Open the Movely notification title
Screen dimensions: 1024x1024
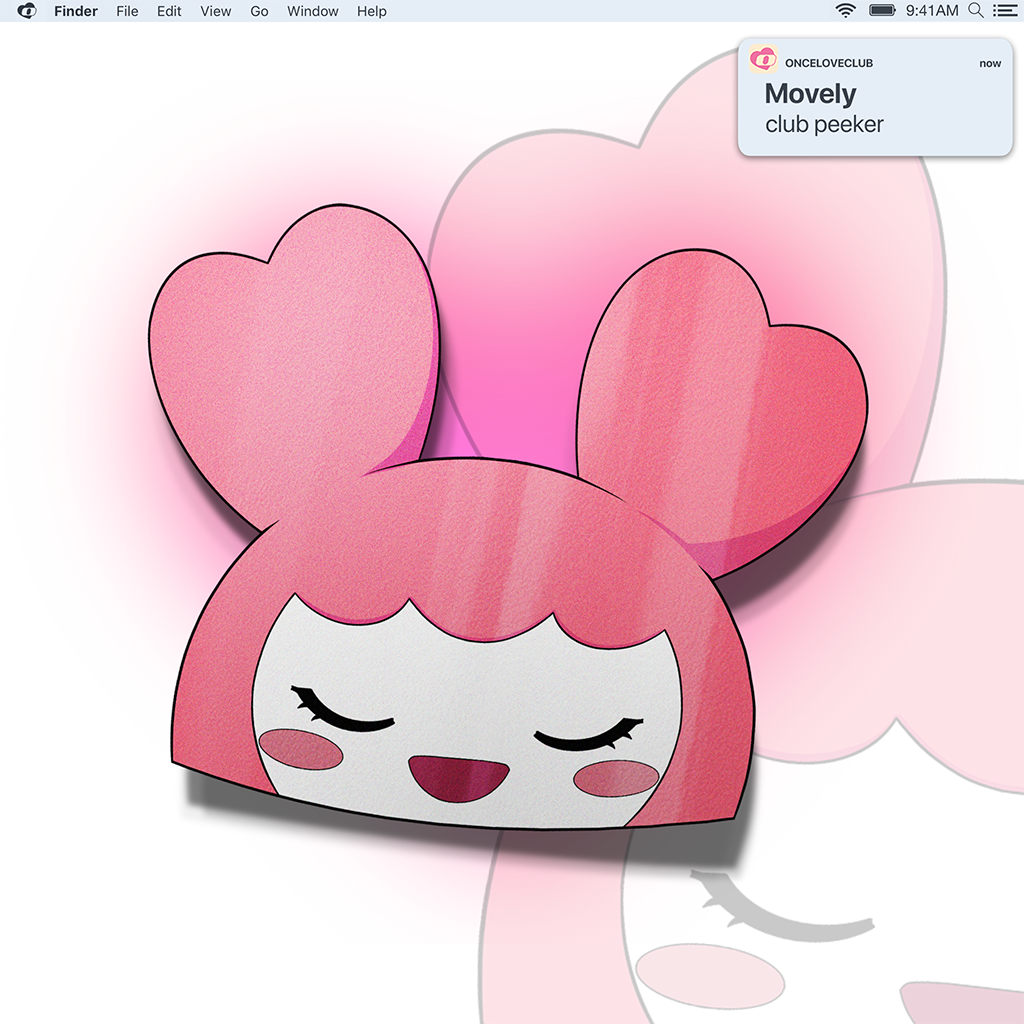(810, 94)
